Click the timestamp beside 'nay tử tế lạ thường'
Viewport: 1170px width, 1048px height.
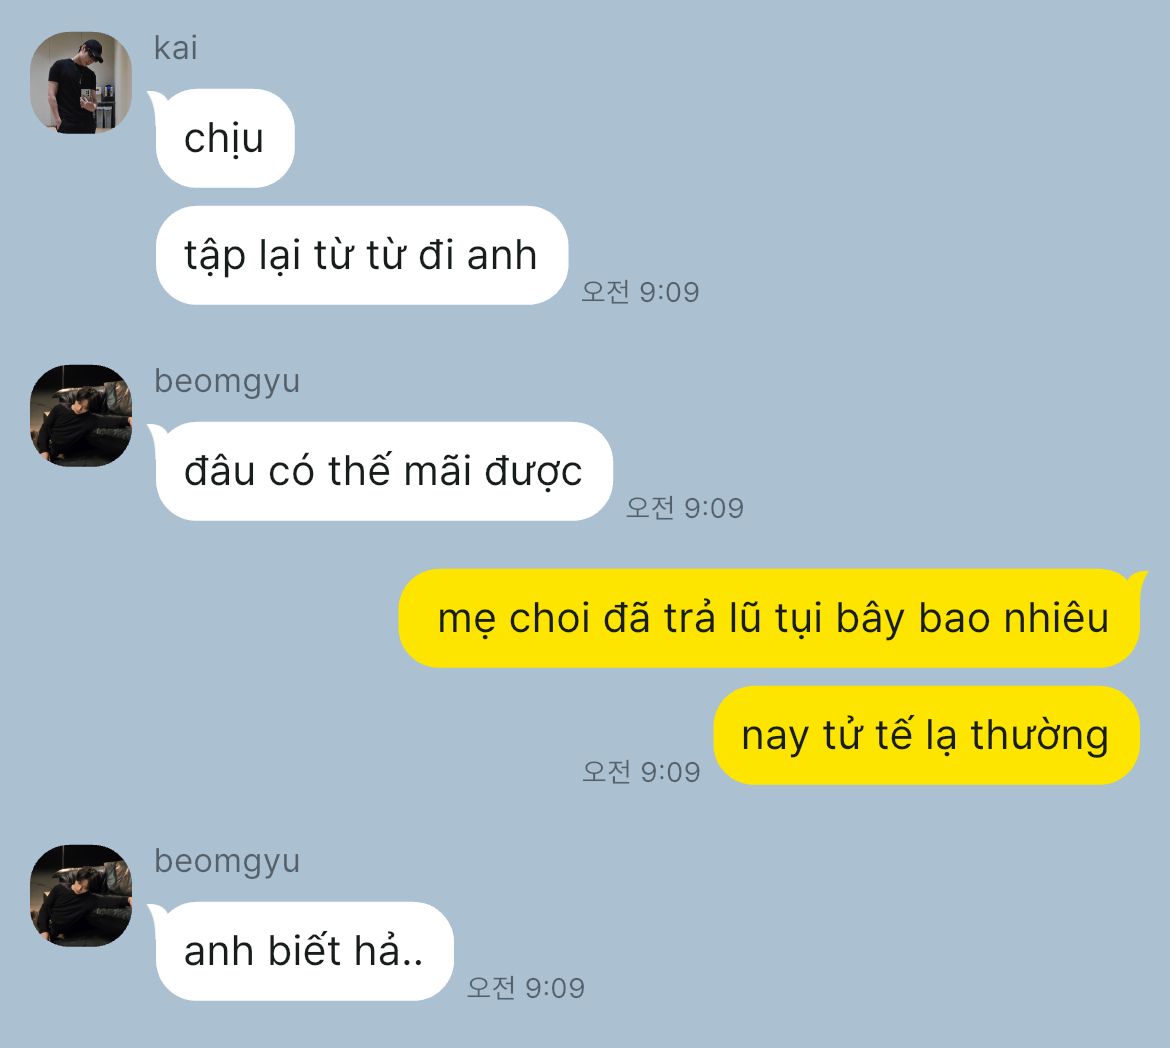641,772
